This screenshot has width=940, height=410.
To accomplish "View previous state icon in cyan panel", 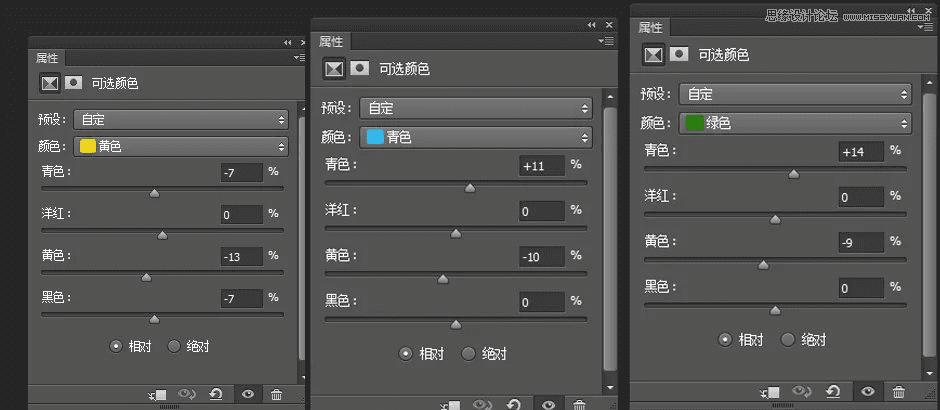I will coord(481,405).
